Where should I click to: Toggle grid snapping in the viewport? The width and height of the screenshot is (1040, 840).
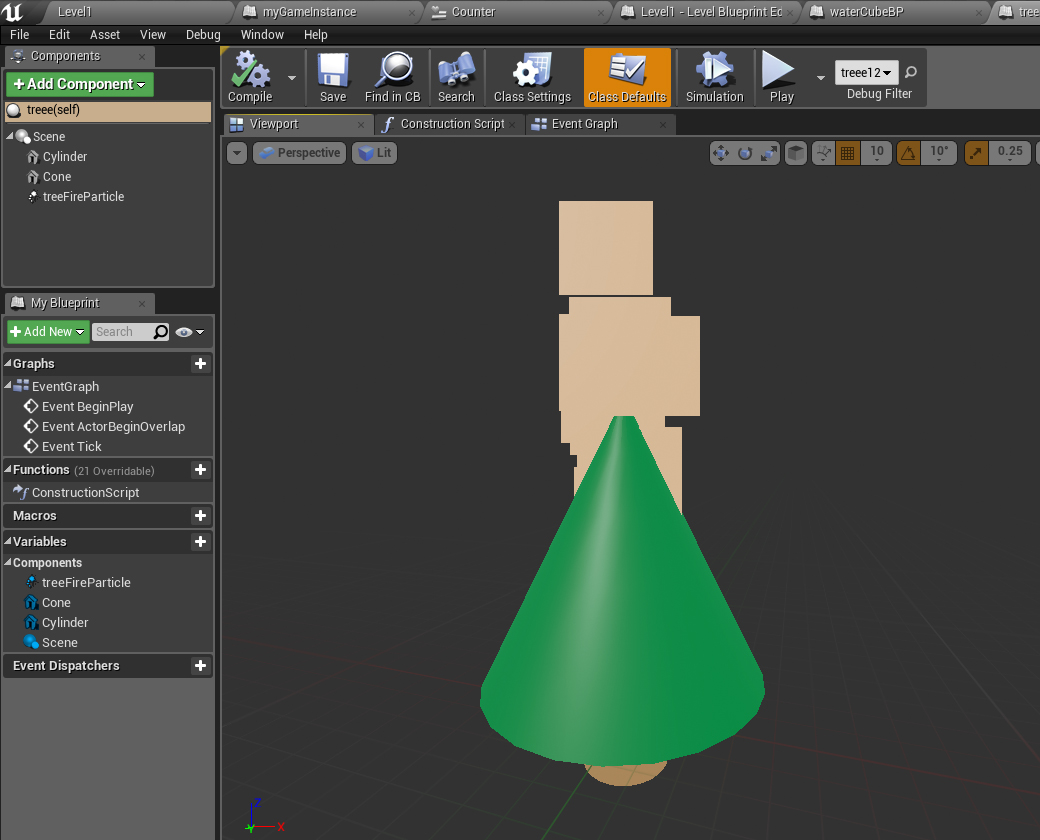848,153
